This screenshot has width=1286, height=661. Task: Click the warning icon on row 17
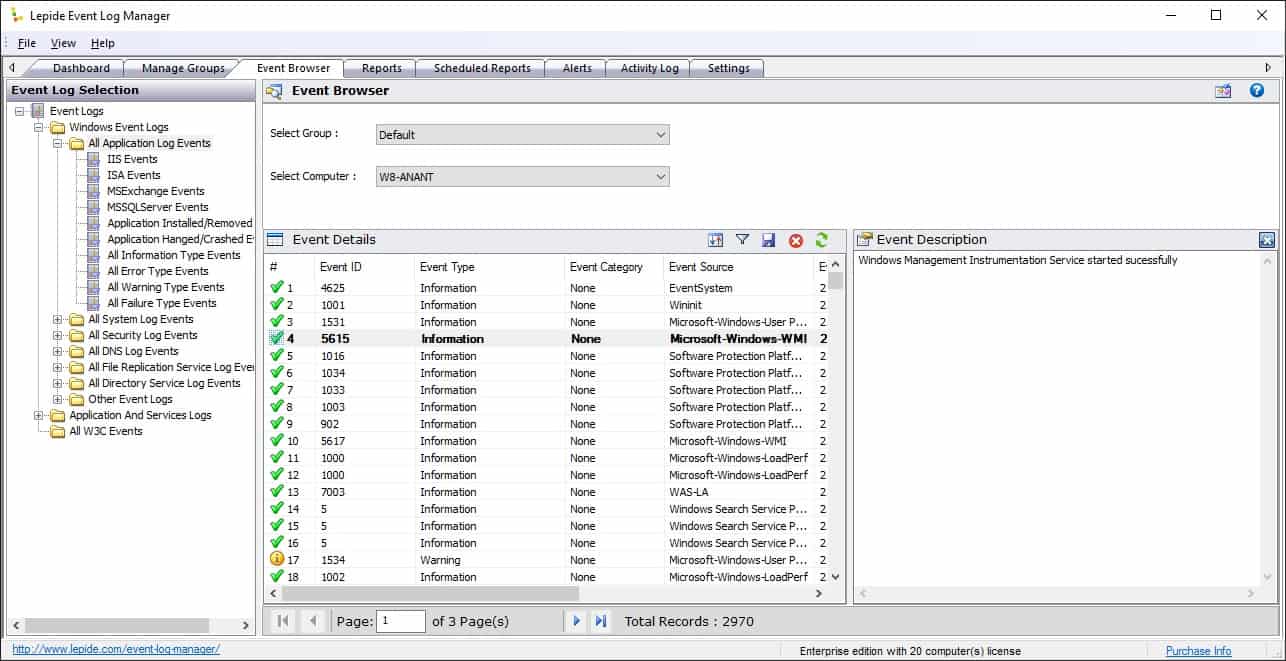[x=277, y=559]
